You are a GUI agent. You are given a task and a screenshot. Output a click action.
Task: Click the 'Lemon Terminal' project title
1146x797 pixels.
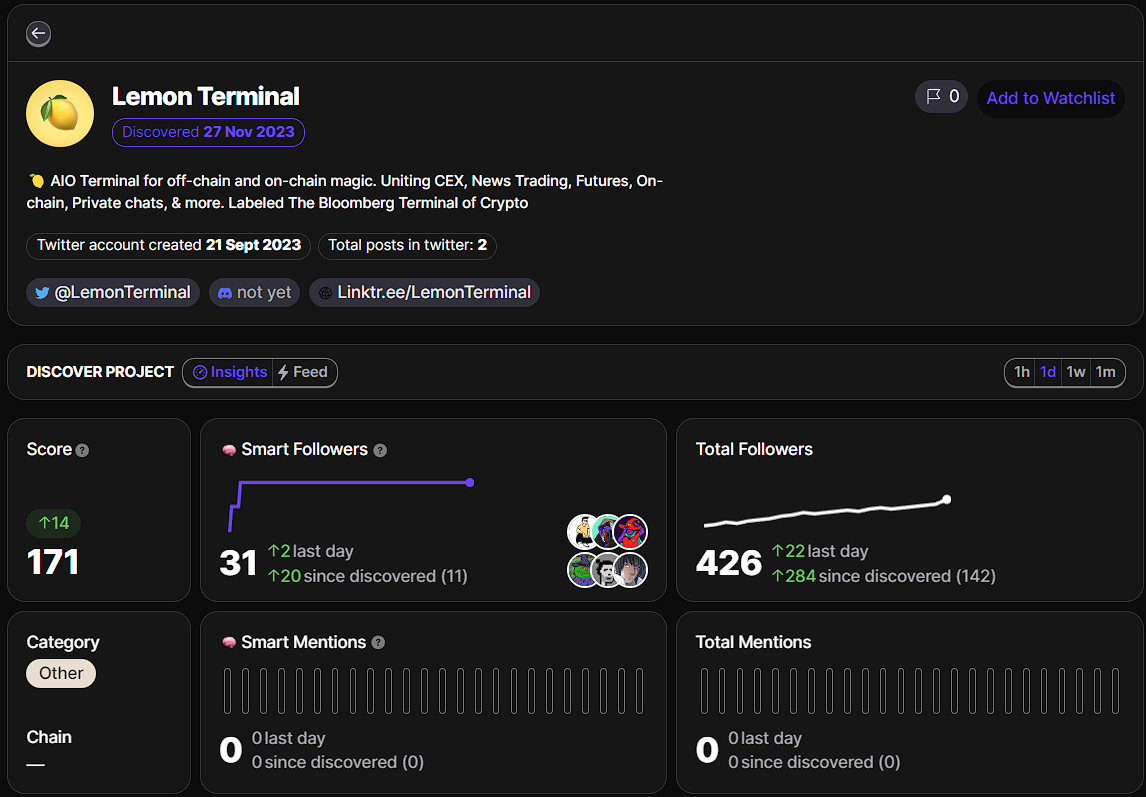[205, 97]
